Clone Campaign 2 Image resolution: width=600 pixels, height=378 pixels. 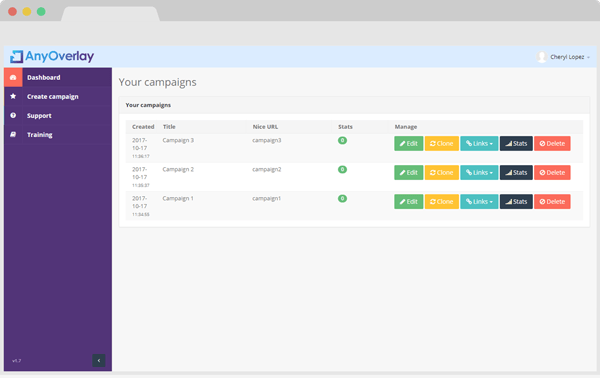442,173
